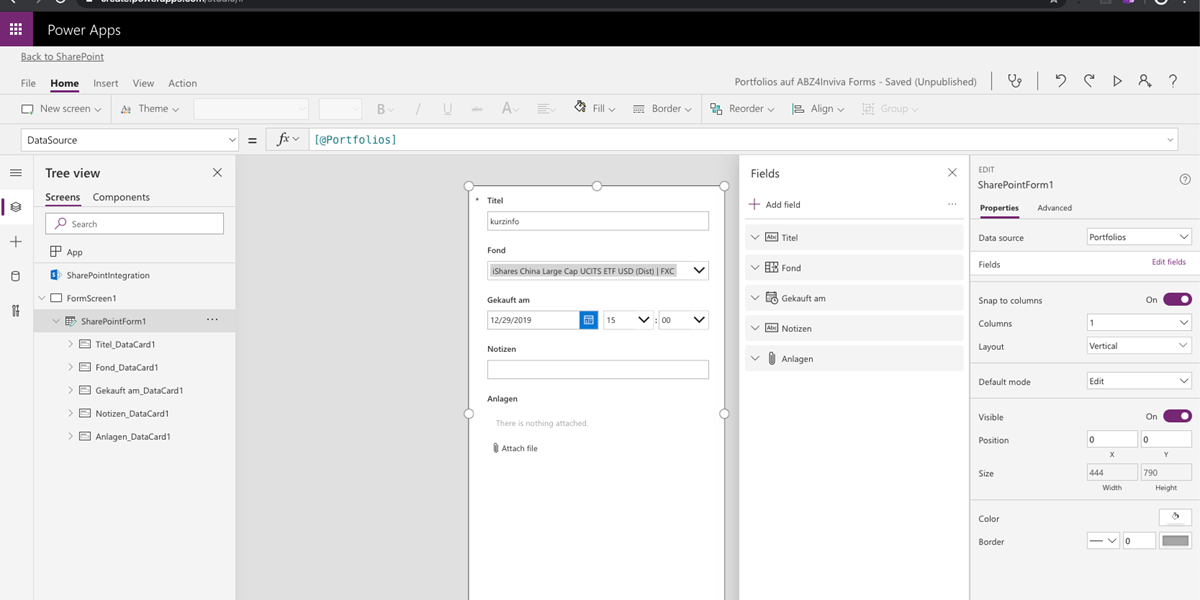Image resolution: width=1200 pixels, height=600 pixels.
Task: Open the View menu tab
Action: 143,83
